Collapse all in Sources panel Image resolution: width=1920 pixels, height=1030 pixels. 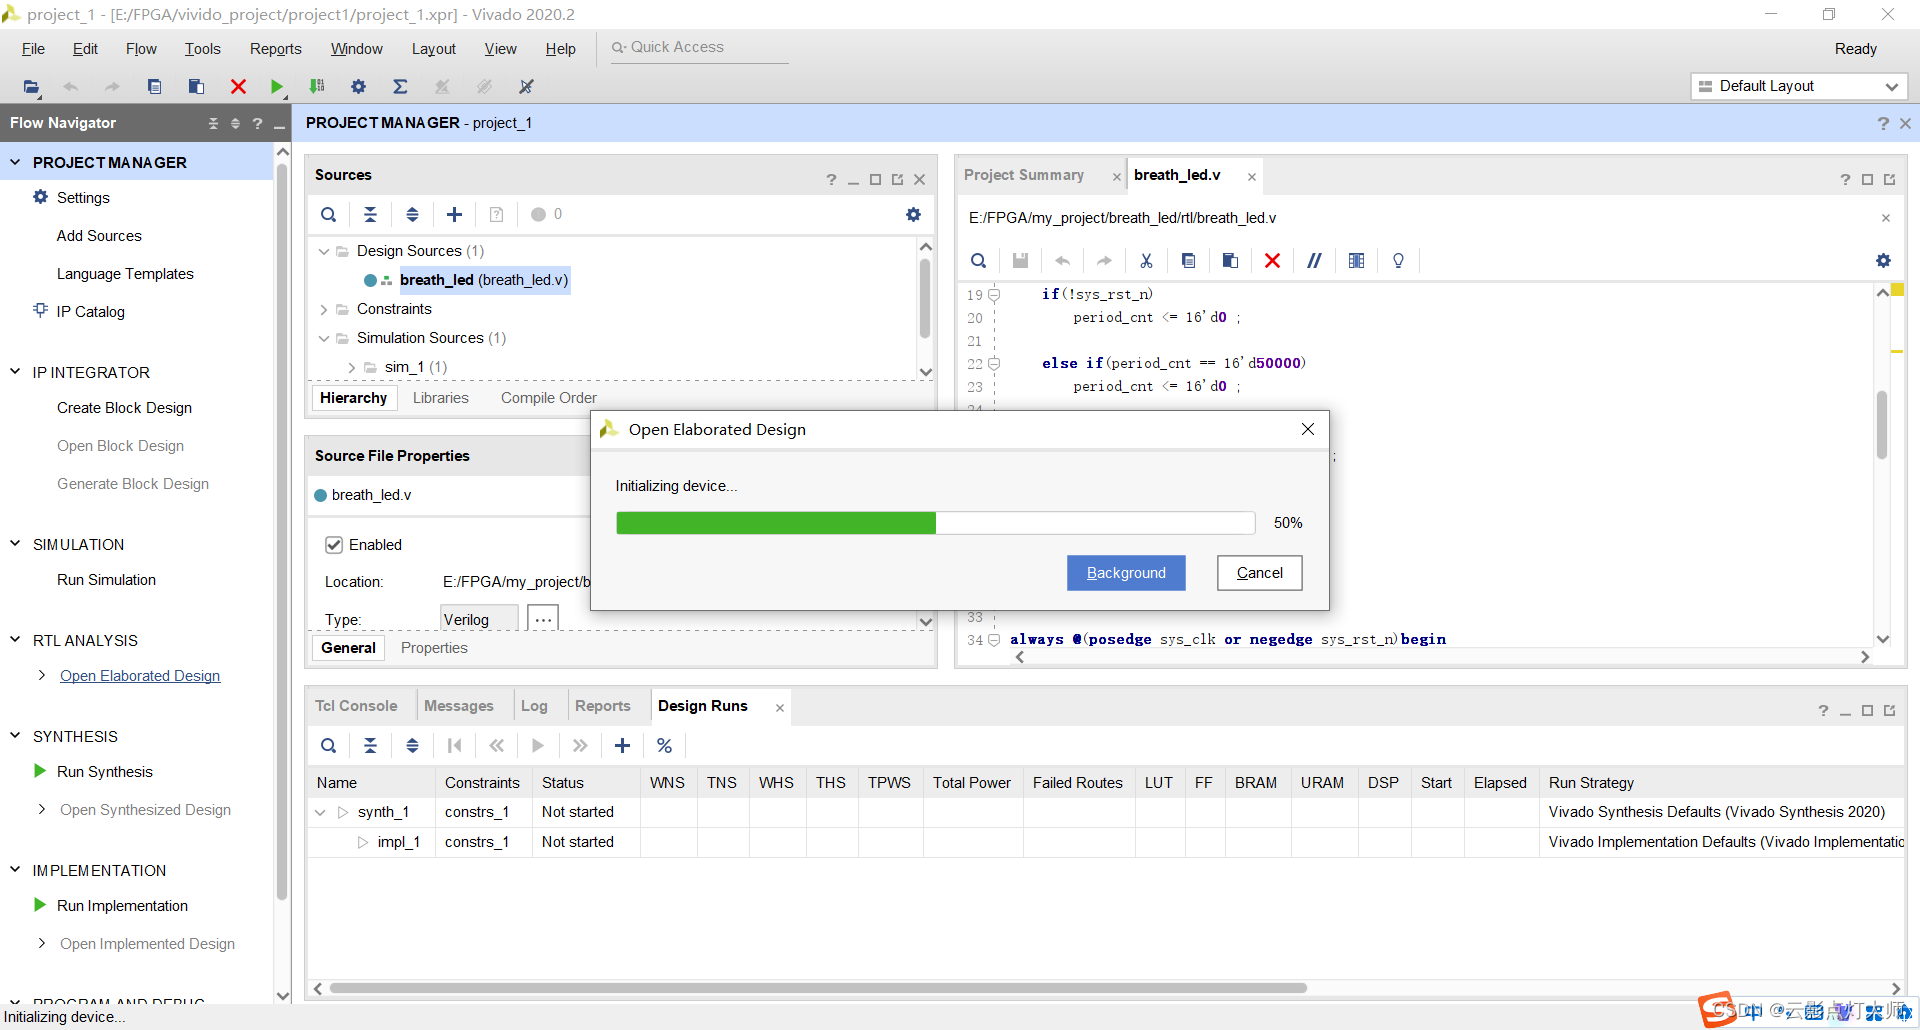pos(370,214)
